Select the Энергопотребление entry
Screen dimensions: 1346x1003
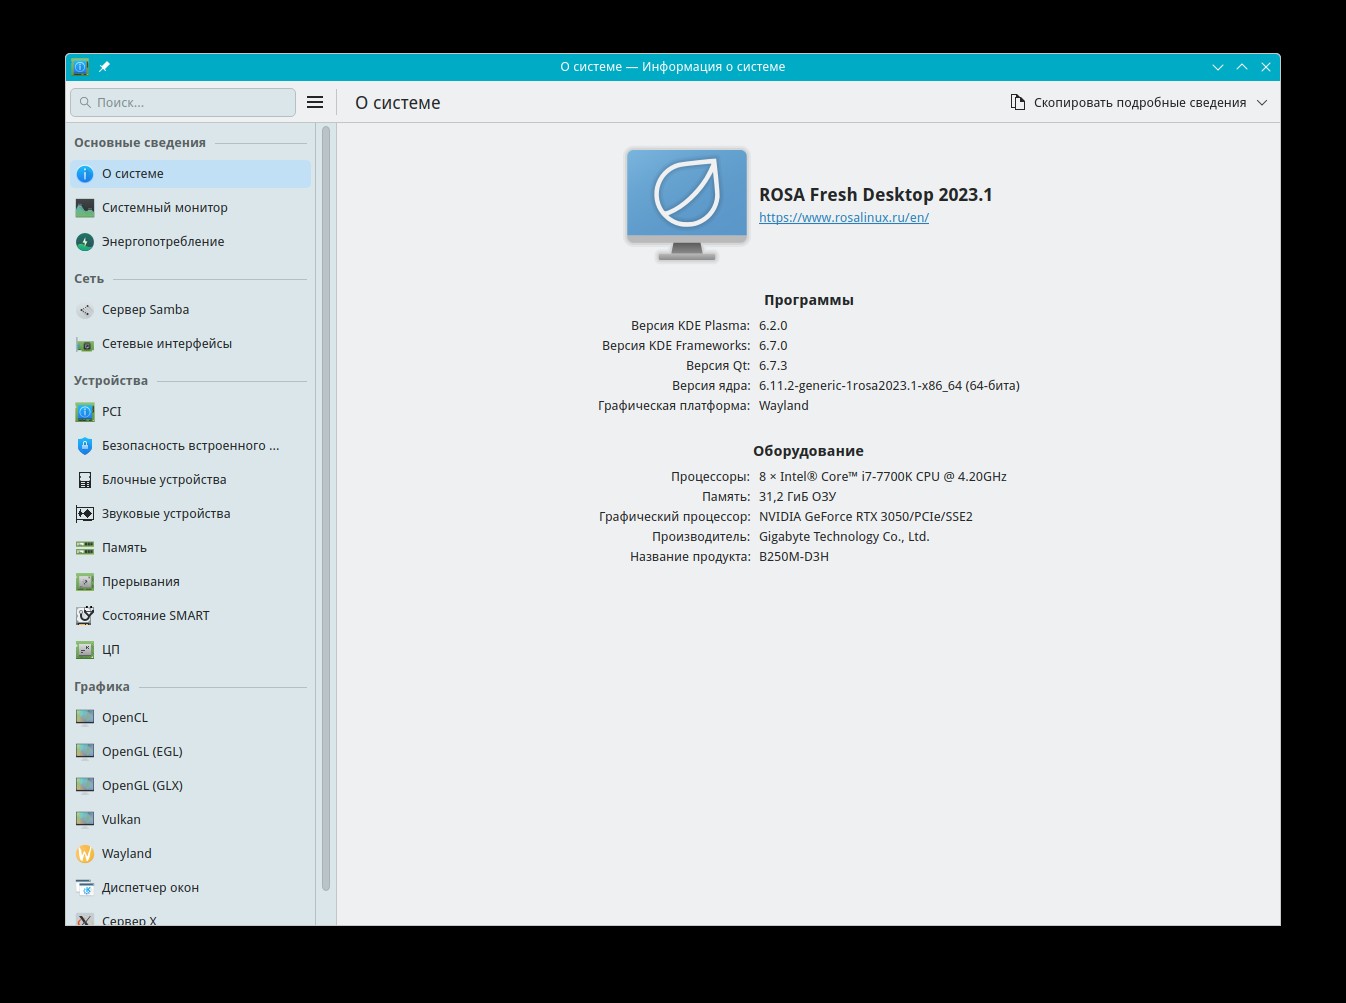(x=190, y=242)
